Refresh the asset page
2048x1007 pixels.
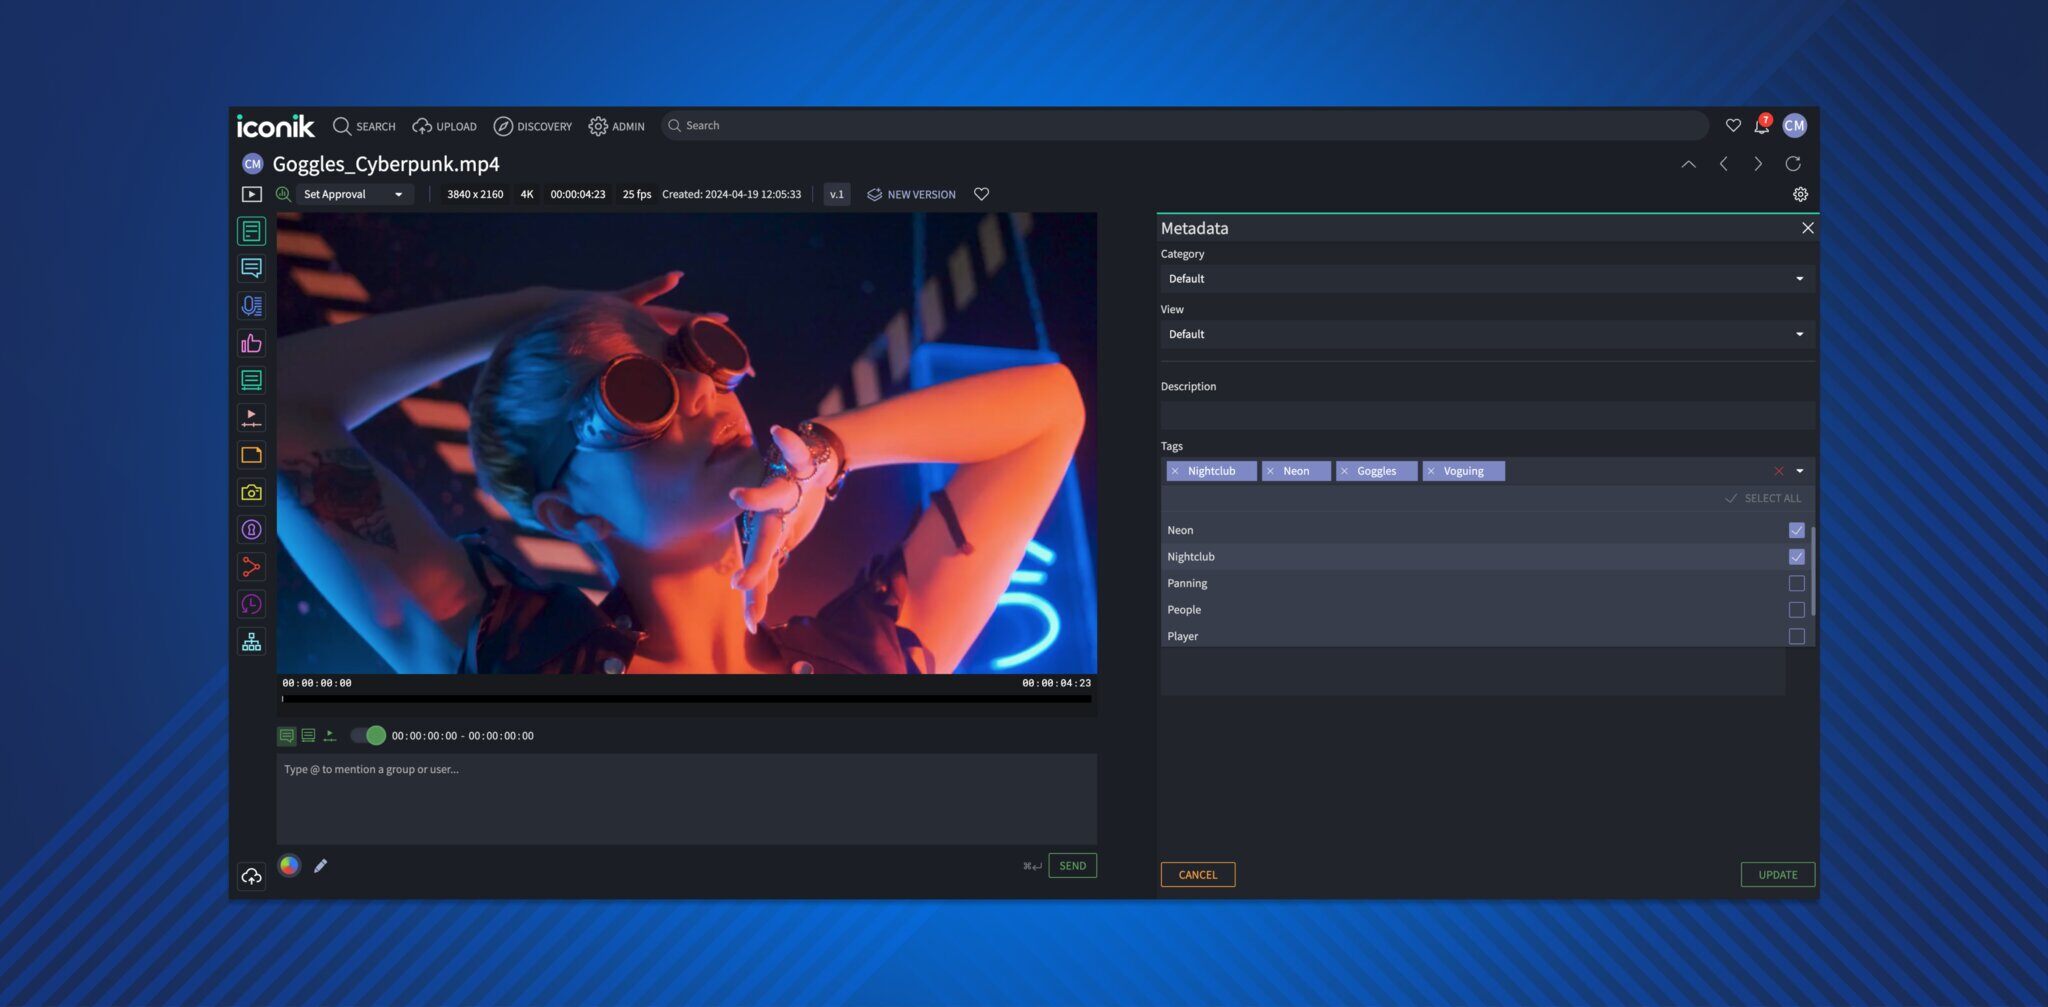pos(1793,164)
